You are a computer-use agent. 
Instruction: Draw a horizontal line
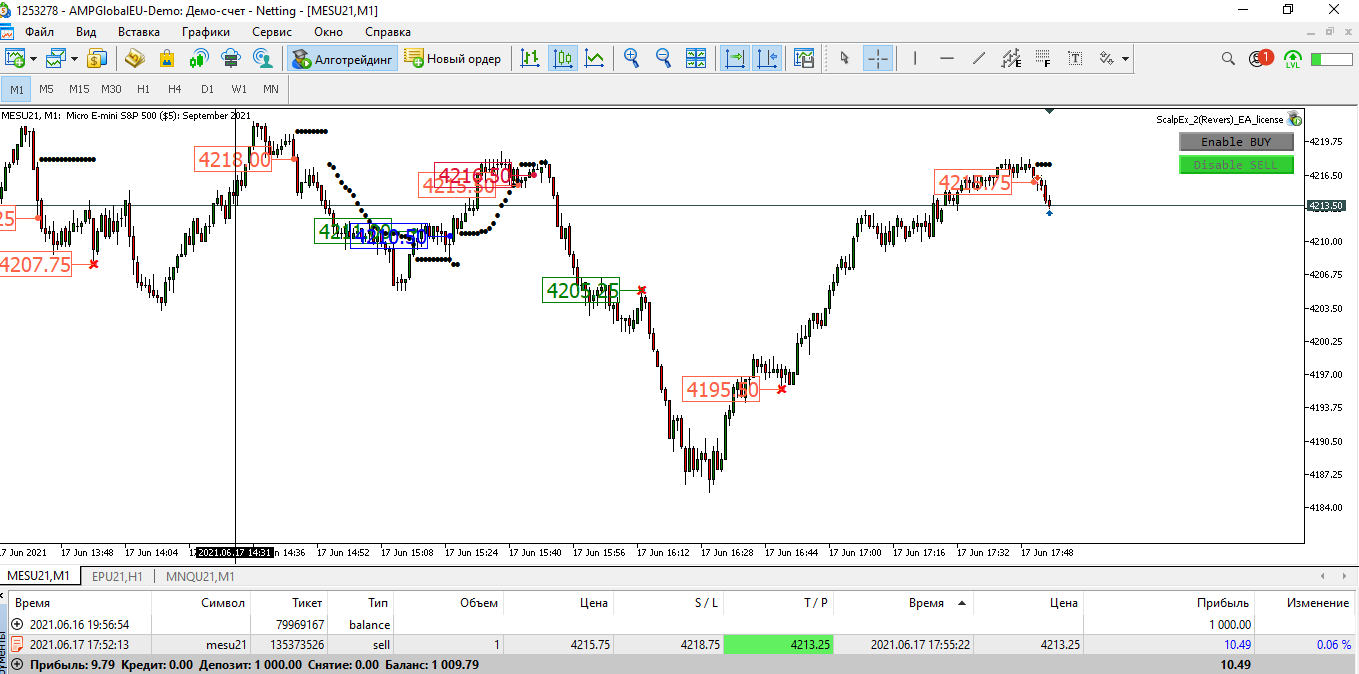click(947, 59)
